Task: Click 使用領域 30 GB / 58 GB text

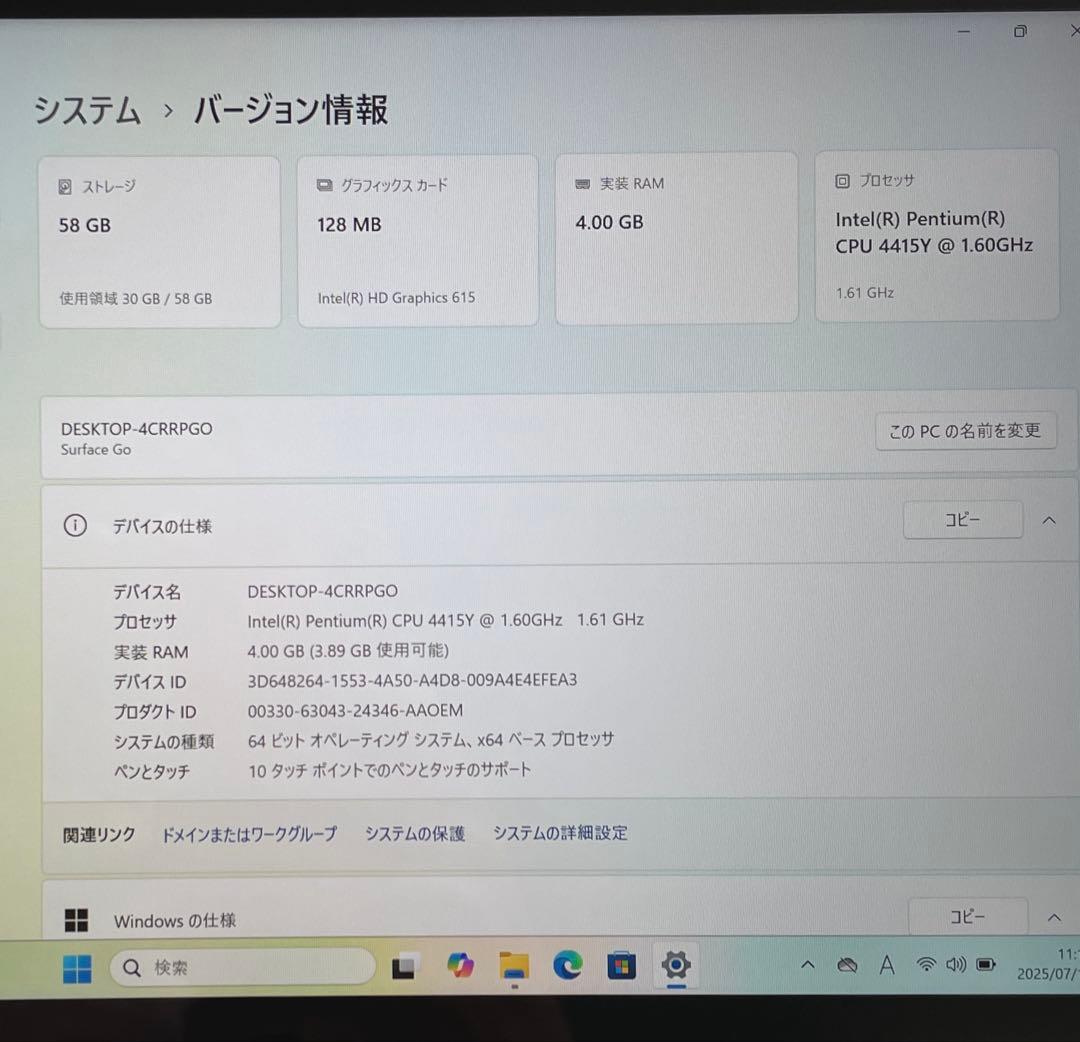Action: (x=136, y=298)
